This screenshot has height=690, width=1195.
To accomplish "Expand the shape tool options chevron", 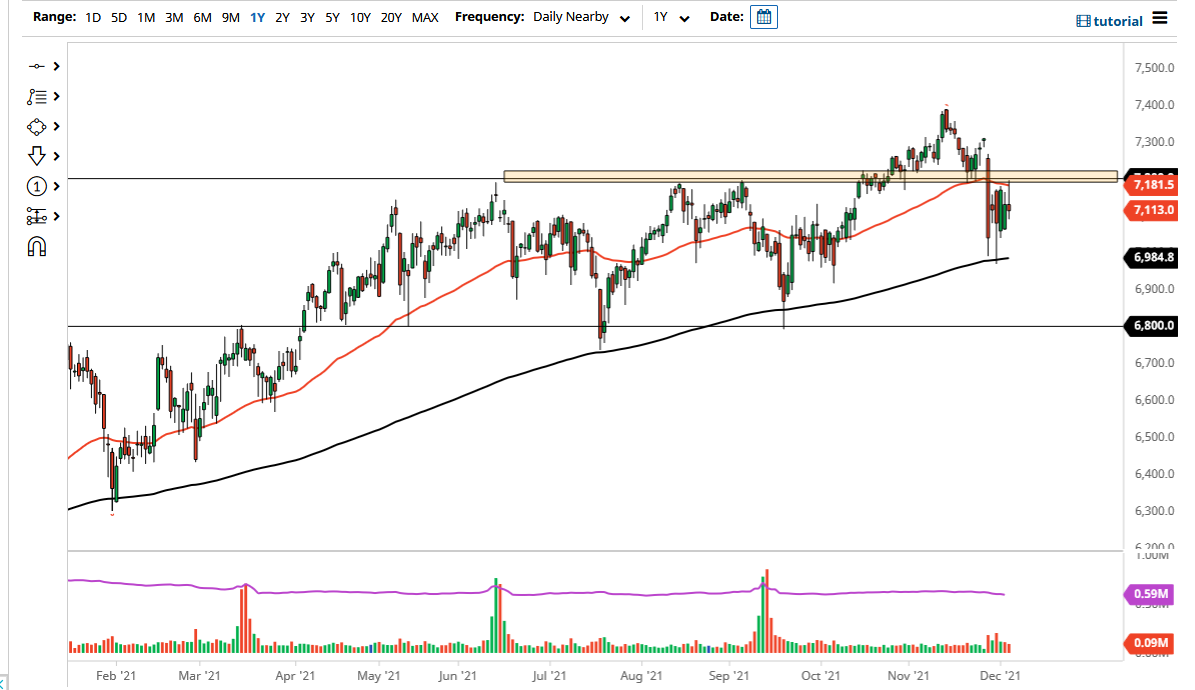I will pyautogui.click(x=57, y=126).
